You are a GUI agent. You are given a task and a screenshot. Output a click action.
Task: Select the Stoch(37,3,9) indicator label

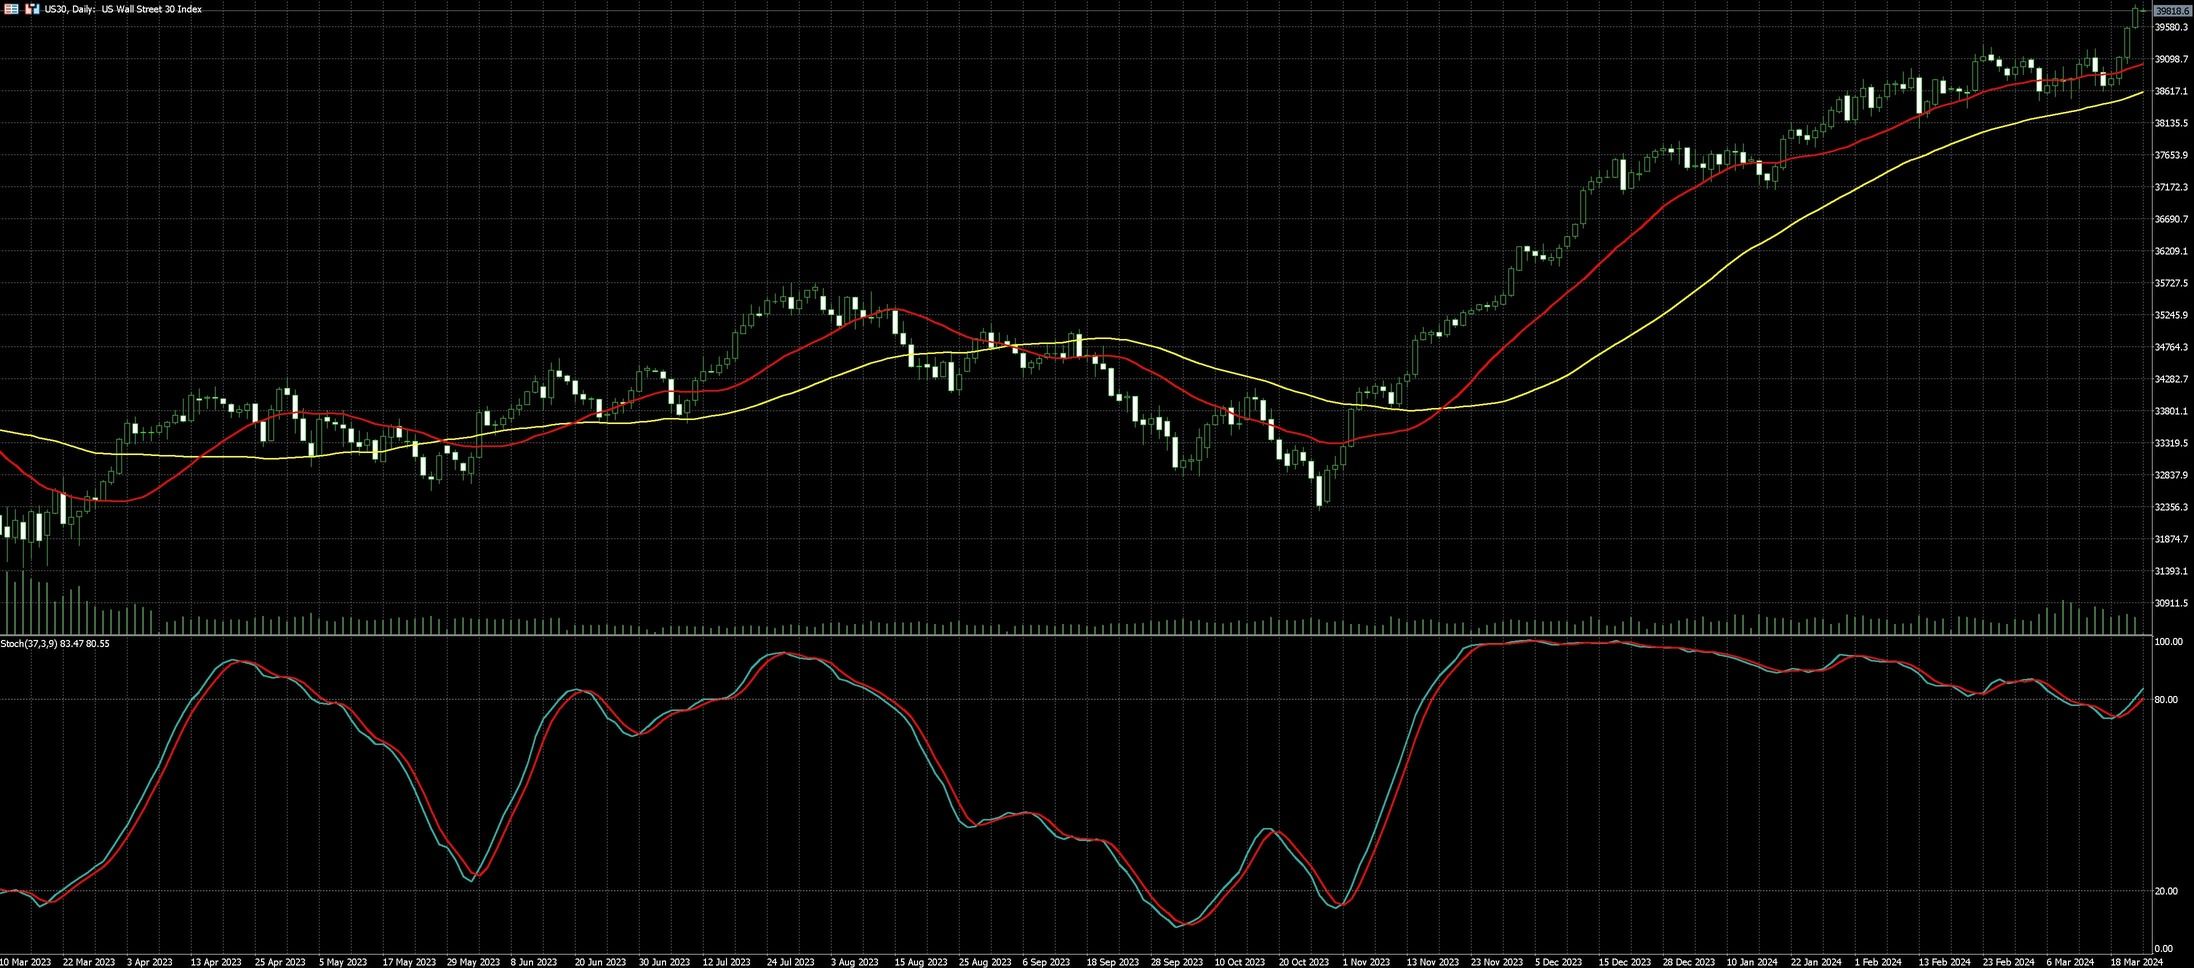click(55, 643)
